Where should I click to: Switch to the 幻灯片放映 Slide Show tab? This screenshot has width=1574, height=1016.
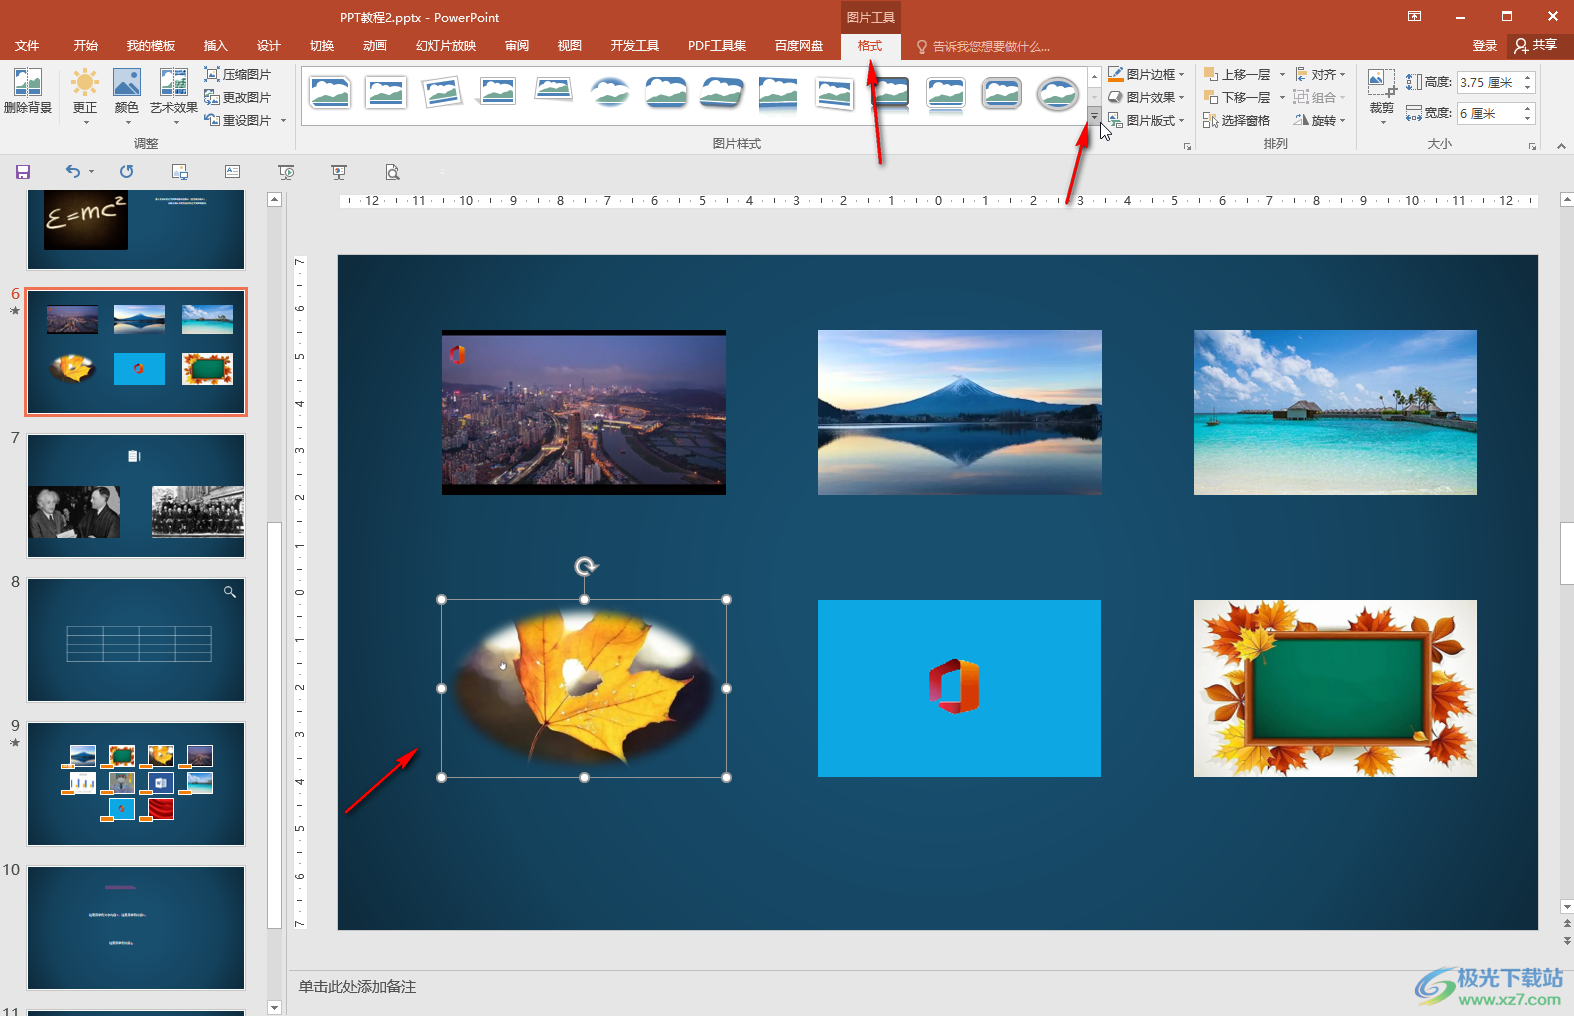(x=446, y=46)
